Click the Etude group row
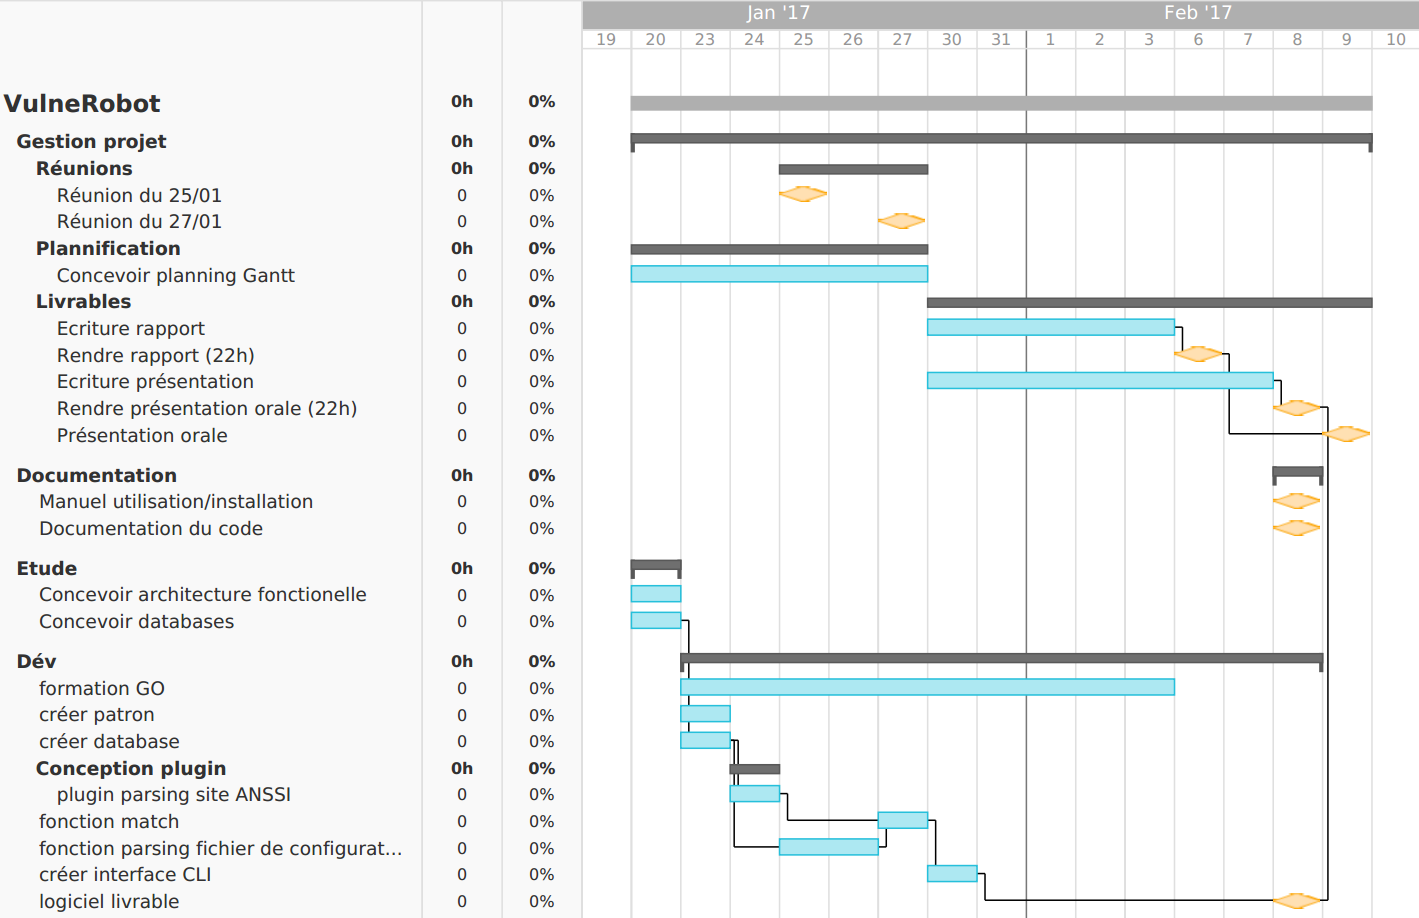Screen dimensions: 1419x918 pos(46,568)
